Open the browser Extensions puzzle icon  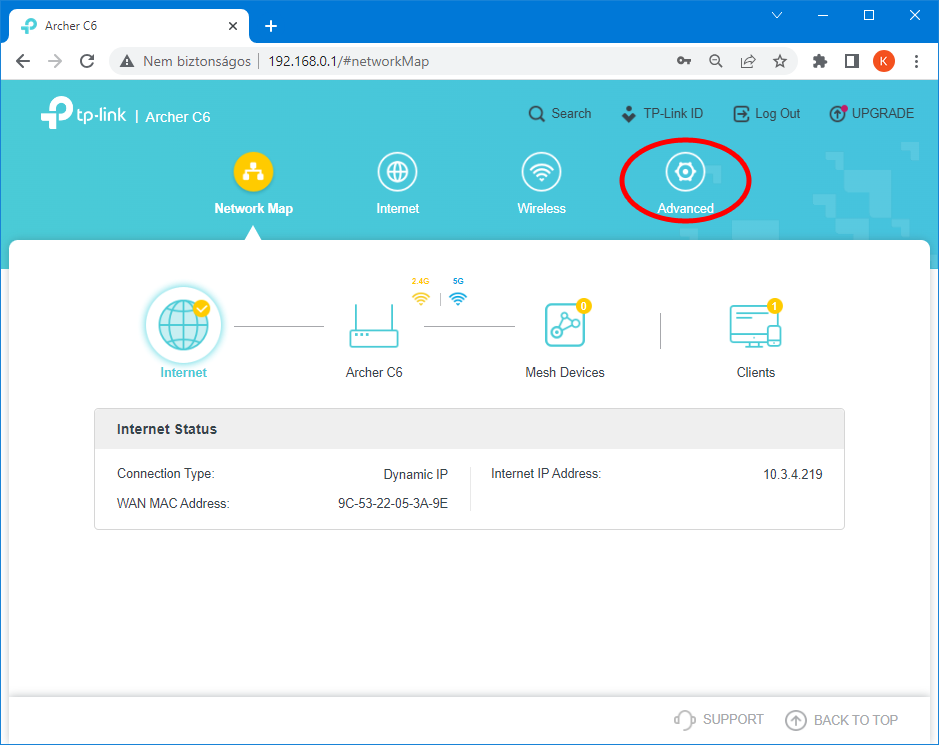point(820,61)
